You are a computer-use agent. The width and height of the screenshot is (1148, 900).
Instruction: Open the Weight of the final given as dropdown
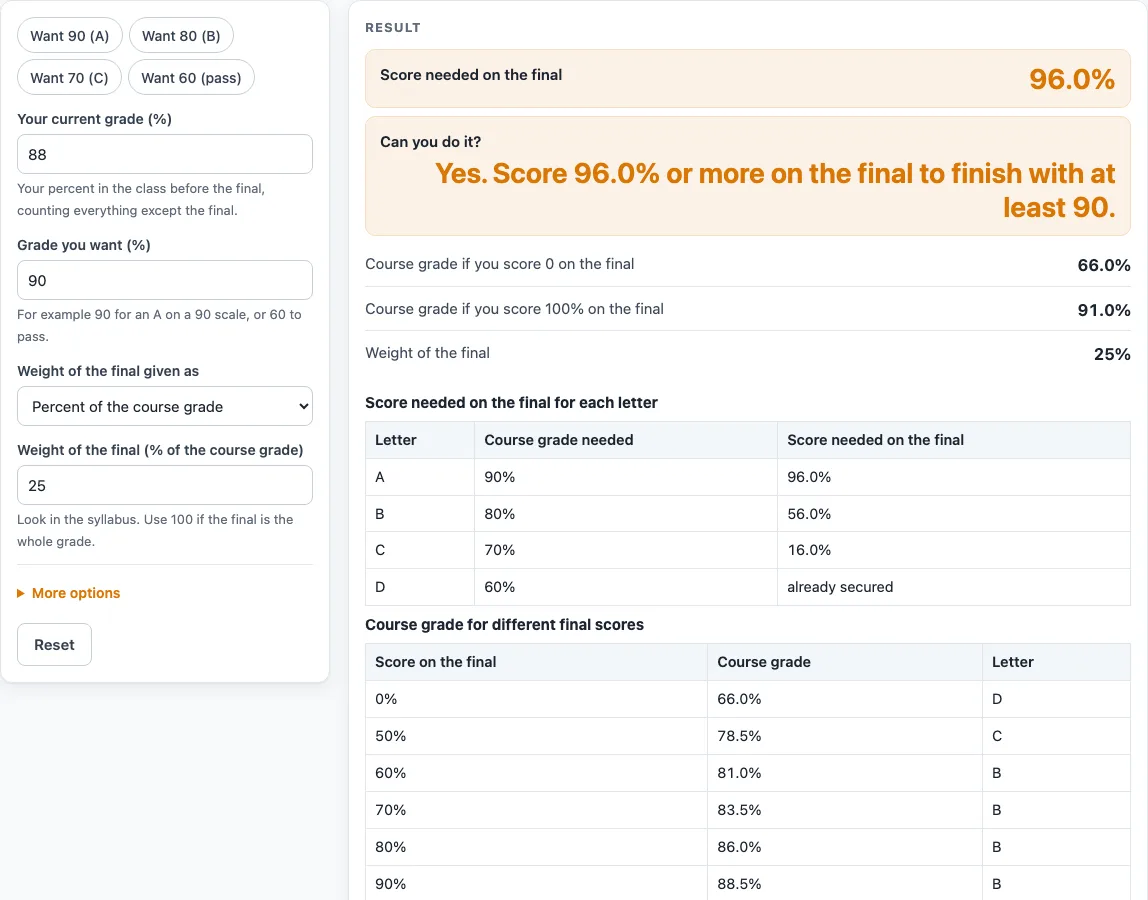(165, 406)
